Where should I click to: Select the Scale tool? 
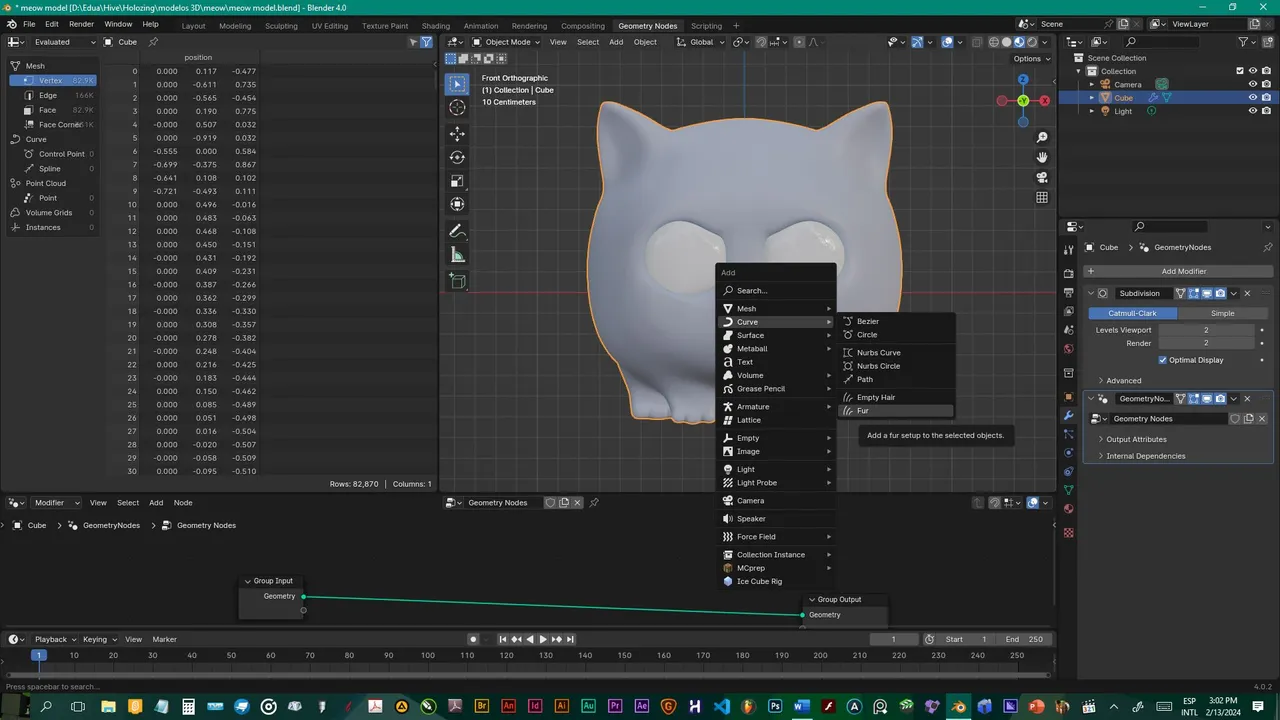457,181
